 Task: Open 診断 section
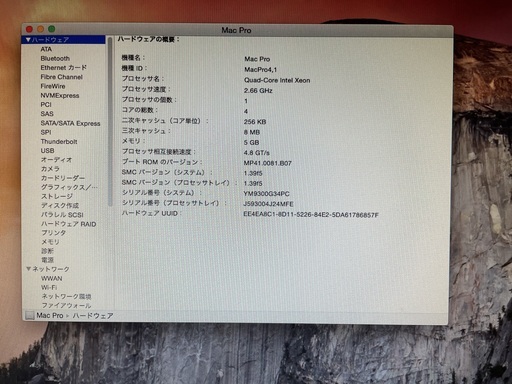[x=47, y=251]
